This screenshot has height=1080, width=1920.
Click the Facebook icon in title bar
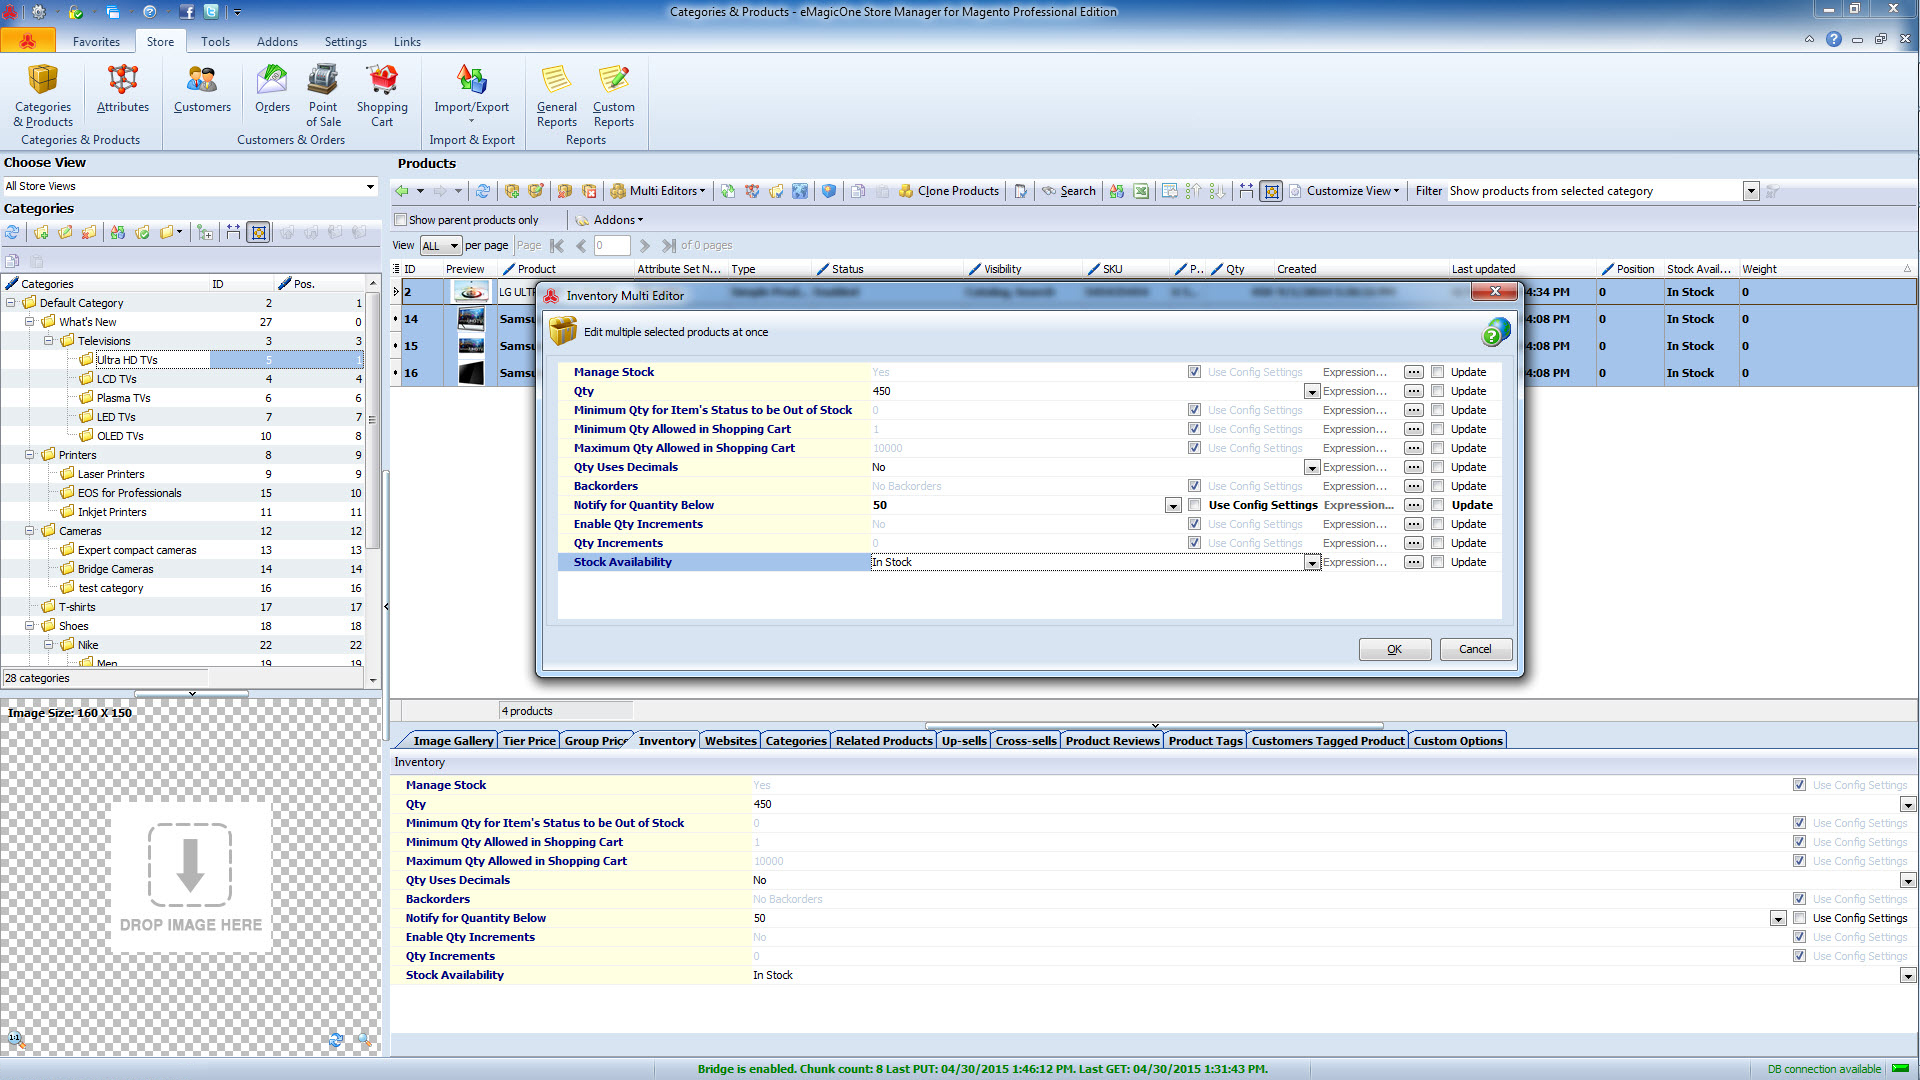(x=187, y=12)
